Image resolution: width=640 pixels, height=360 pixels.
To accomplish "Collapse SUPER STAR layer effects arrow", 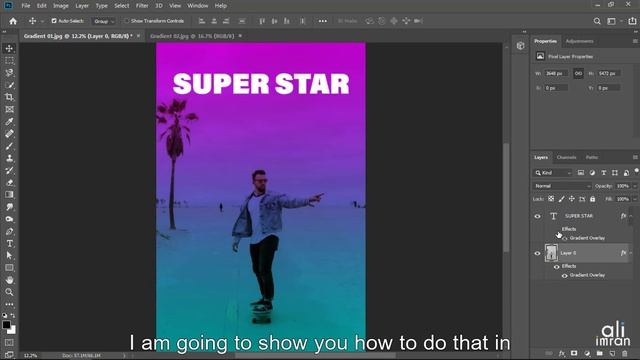I will point(631,216).
